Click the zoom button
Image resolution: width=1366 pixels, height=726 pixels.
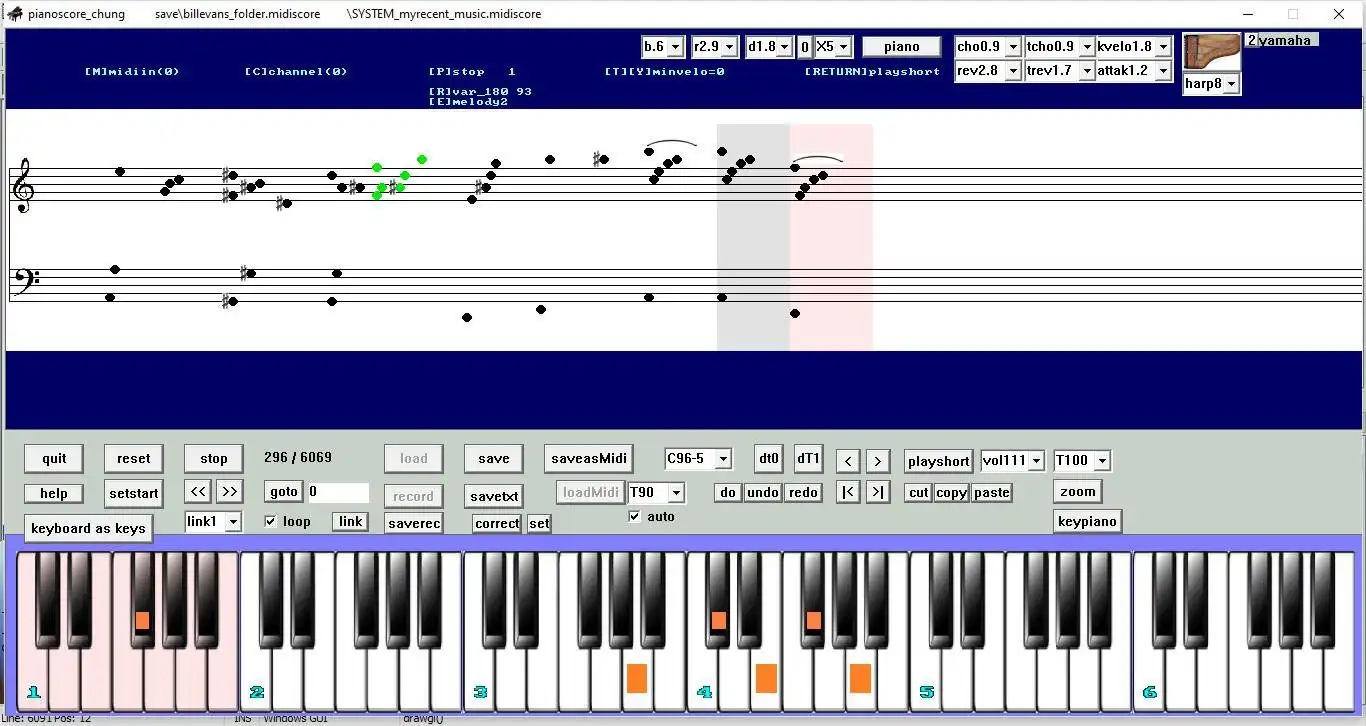point(1078,492)
